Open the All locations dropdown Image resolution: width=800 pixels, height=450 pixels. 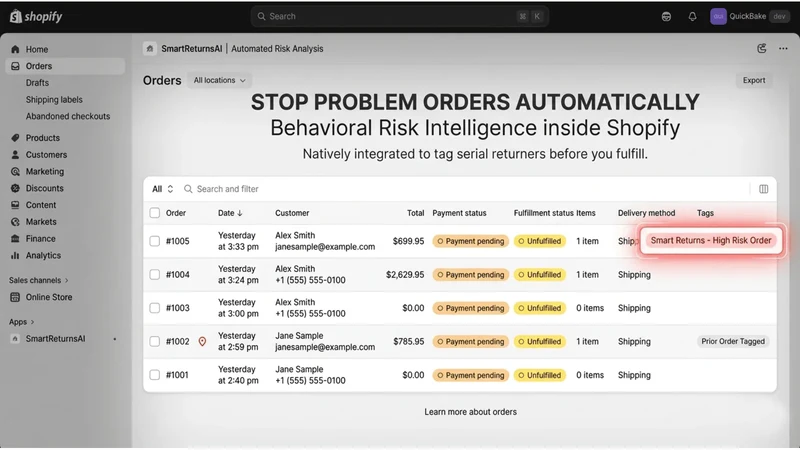(219, 80)
